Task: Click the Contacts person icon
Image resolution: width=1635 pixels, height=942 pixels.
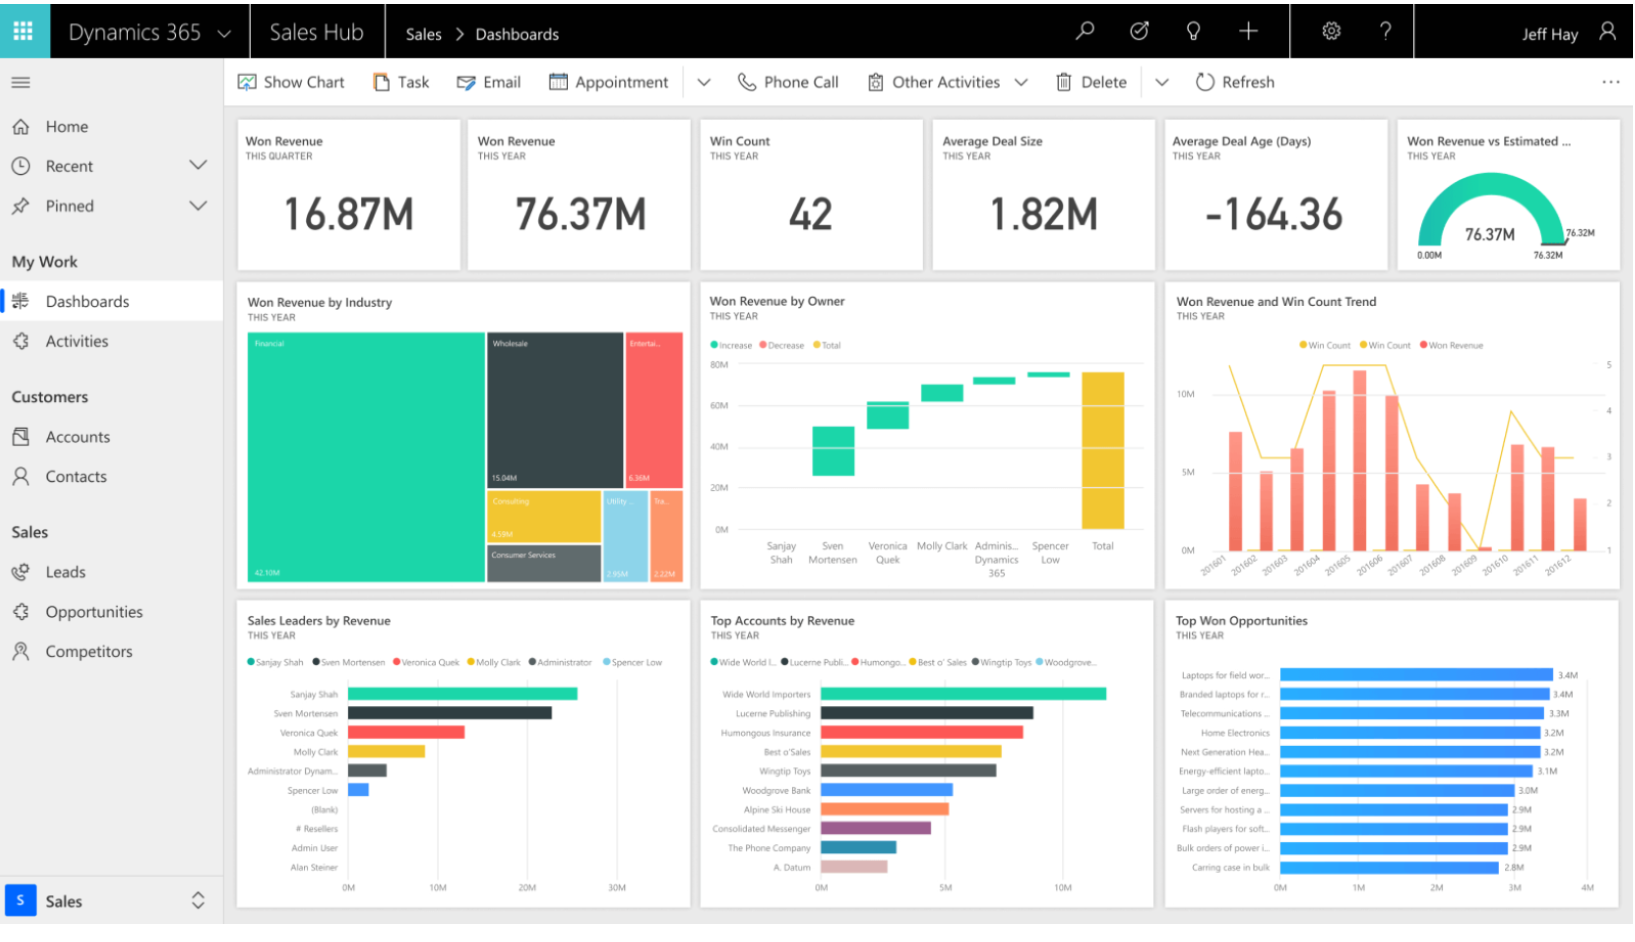Action: [x=21, y=477]
